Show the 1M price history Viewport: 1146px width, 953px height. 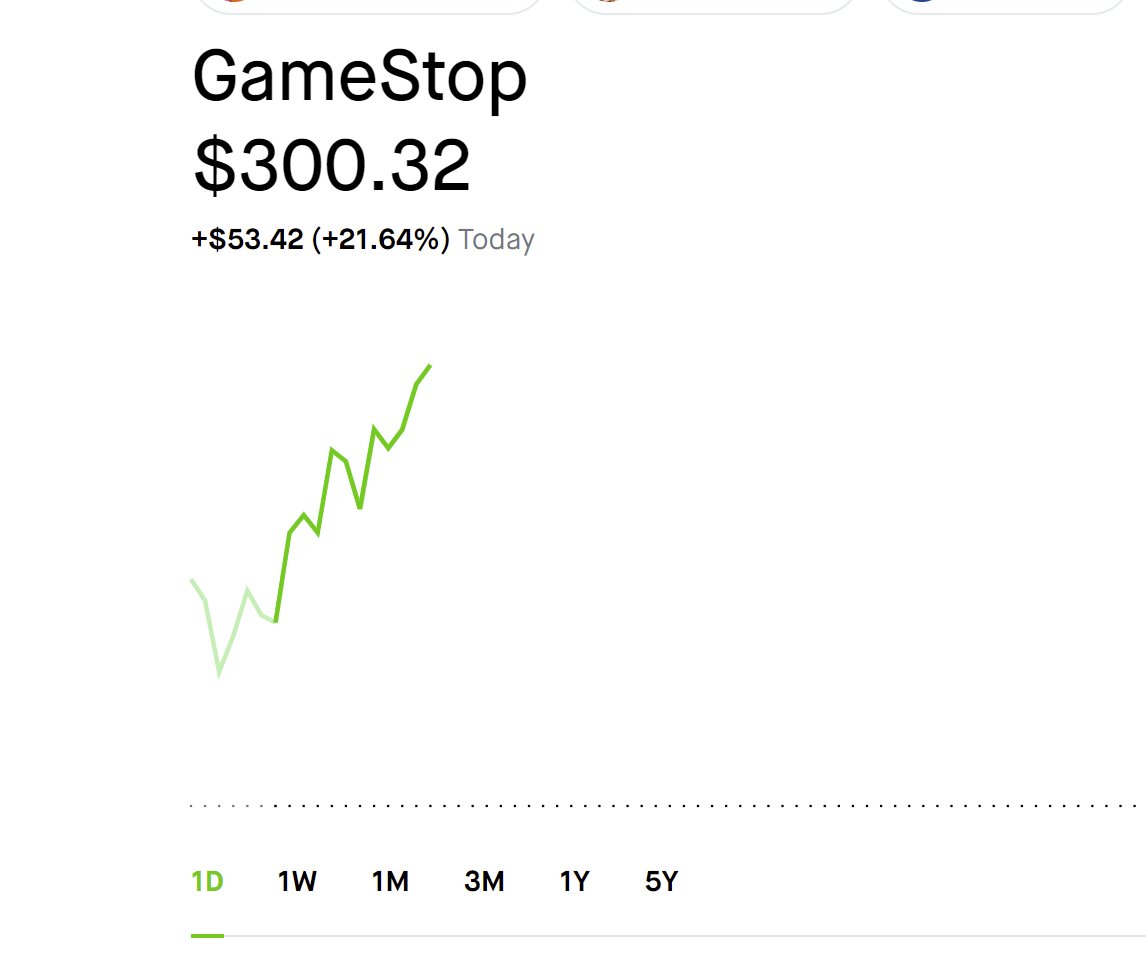click(x=390, y=881)
